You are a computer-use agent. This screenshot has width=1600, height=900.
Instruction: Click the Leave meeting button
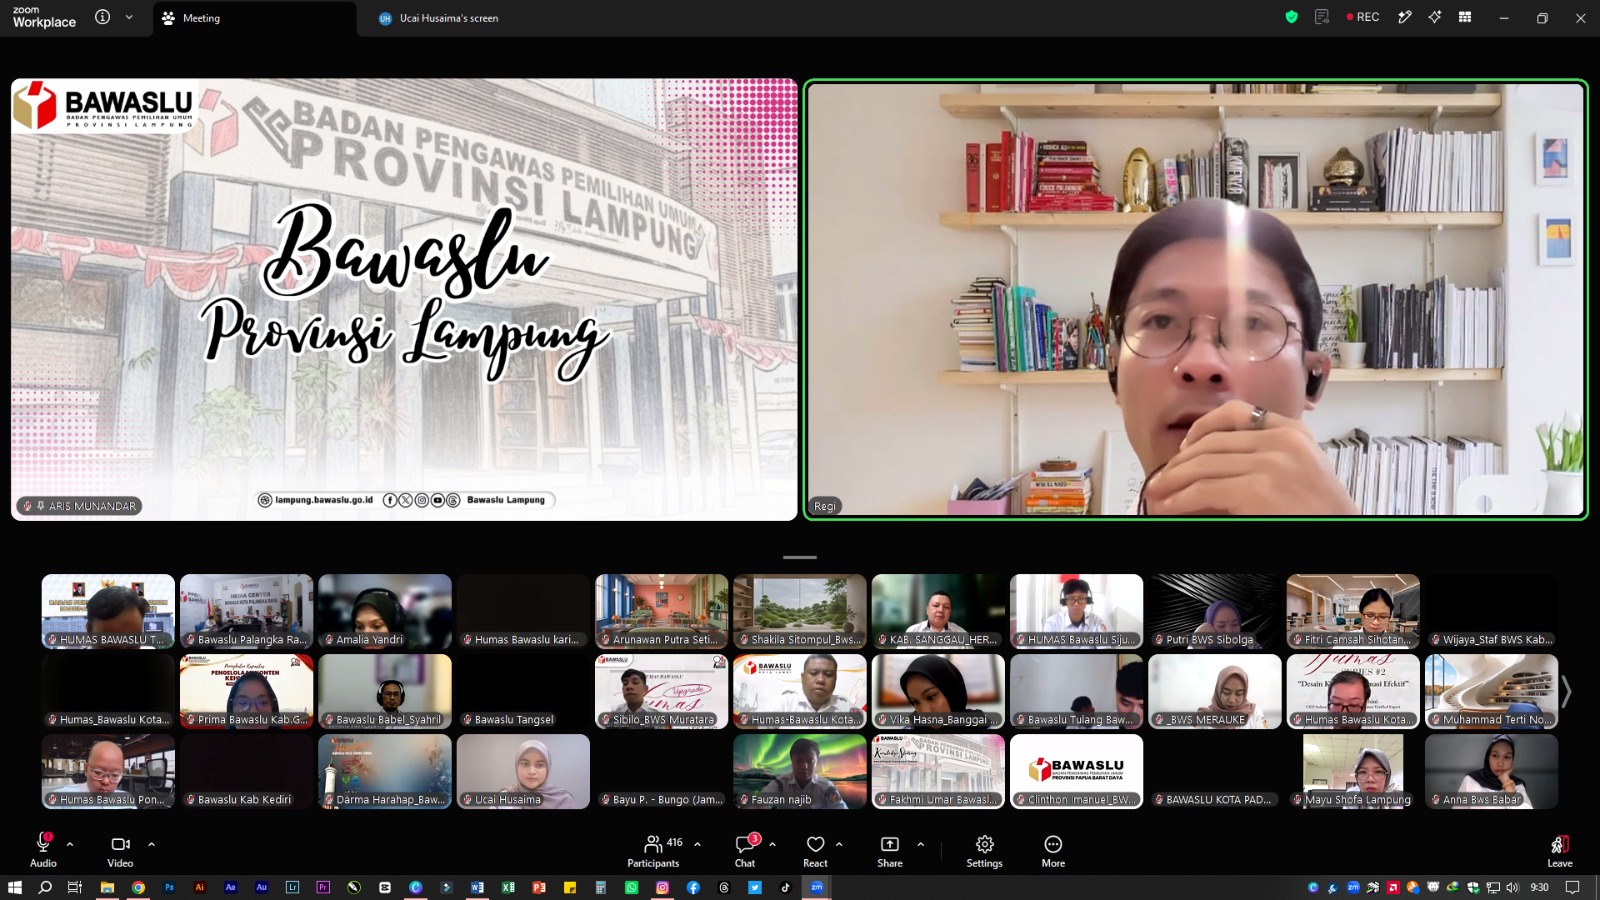click(1560, 851)
